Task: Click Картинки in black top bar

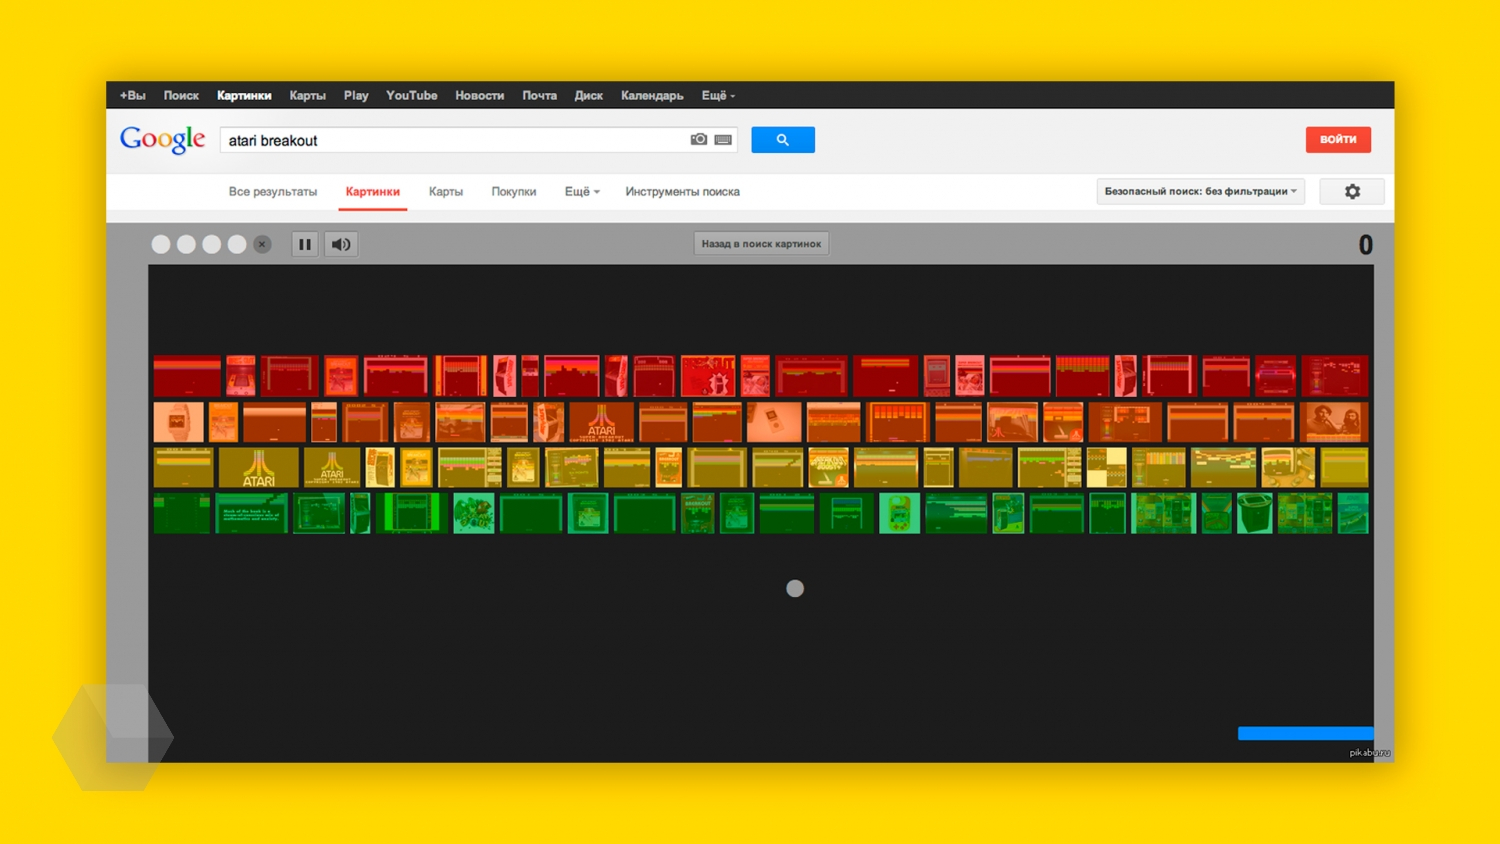Action: pos(244,96)
